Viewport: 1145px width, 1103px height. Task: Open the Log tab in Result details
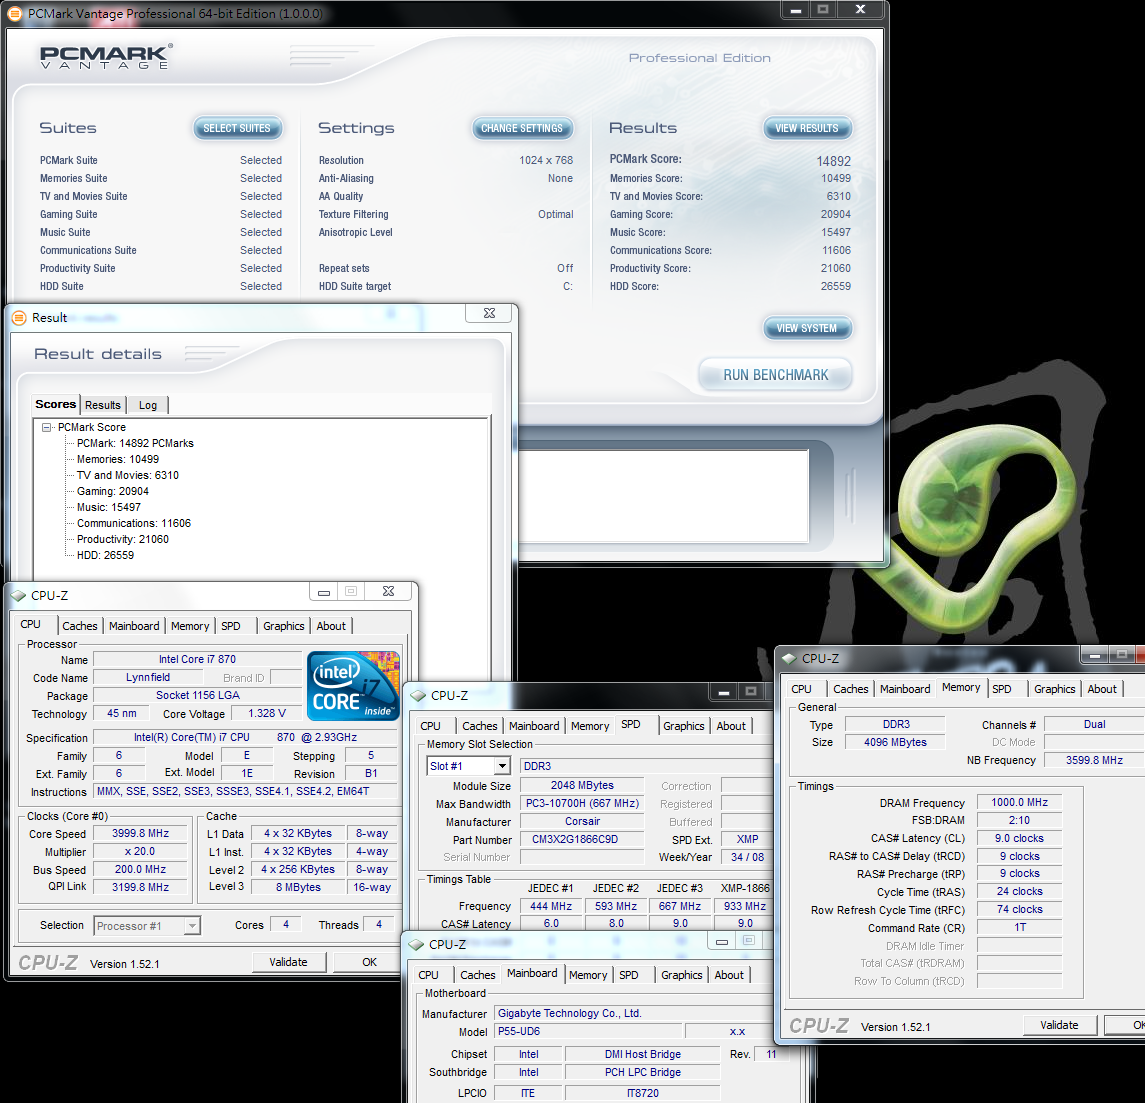click(148, 405)
